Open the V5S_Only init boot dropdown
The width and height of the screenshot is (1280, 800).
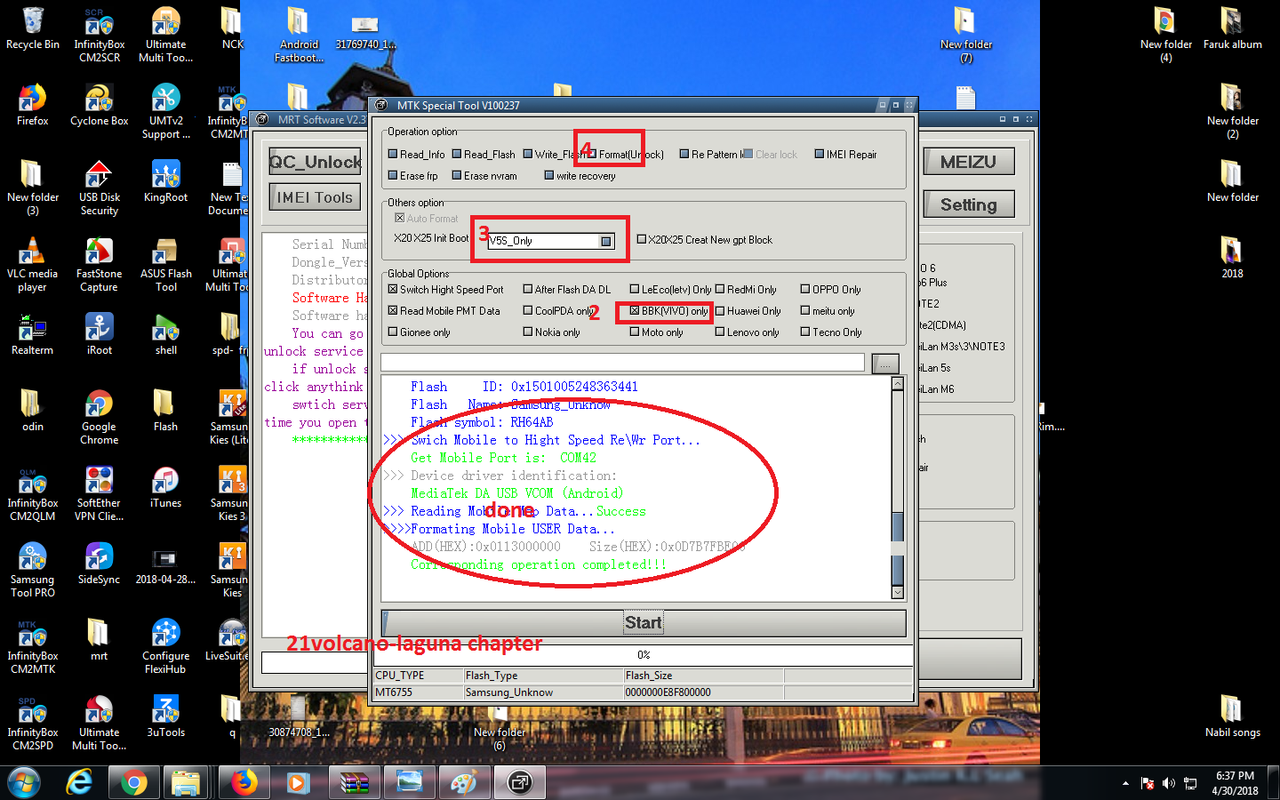click(606, 241)
